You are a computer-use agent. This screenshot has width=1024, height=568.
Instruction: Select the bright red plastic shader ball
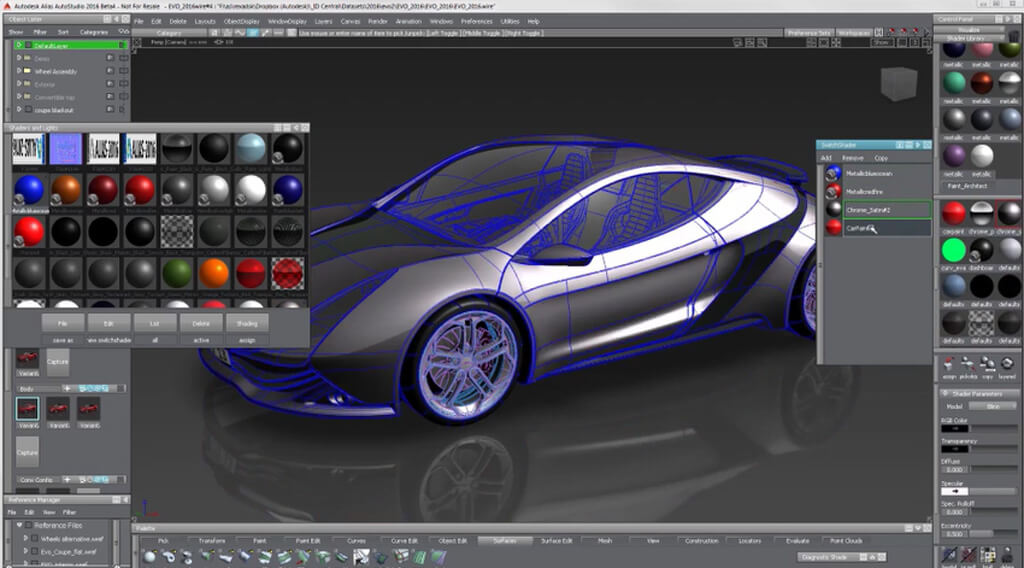(29, 231)
